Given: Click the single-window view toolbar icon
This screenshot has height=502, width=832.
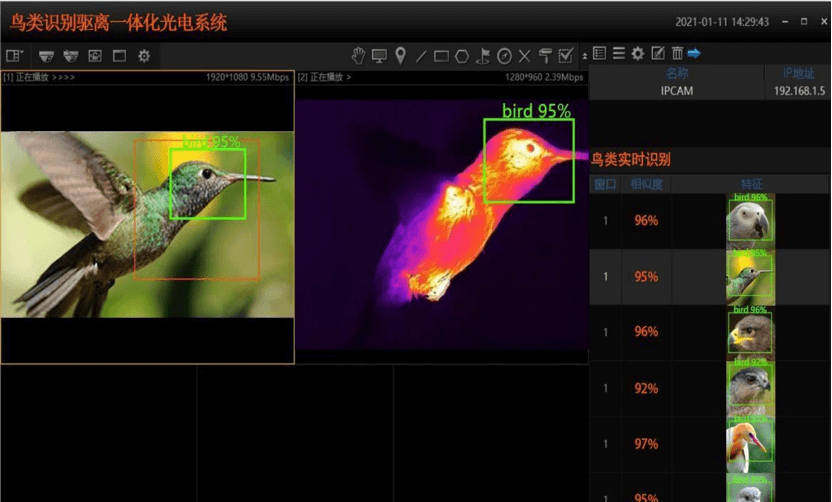Looking at the screenshot, I should (x=119, y=56).
